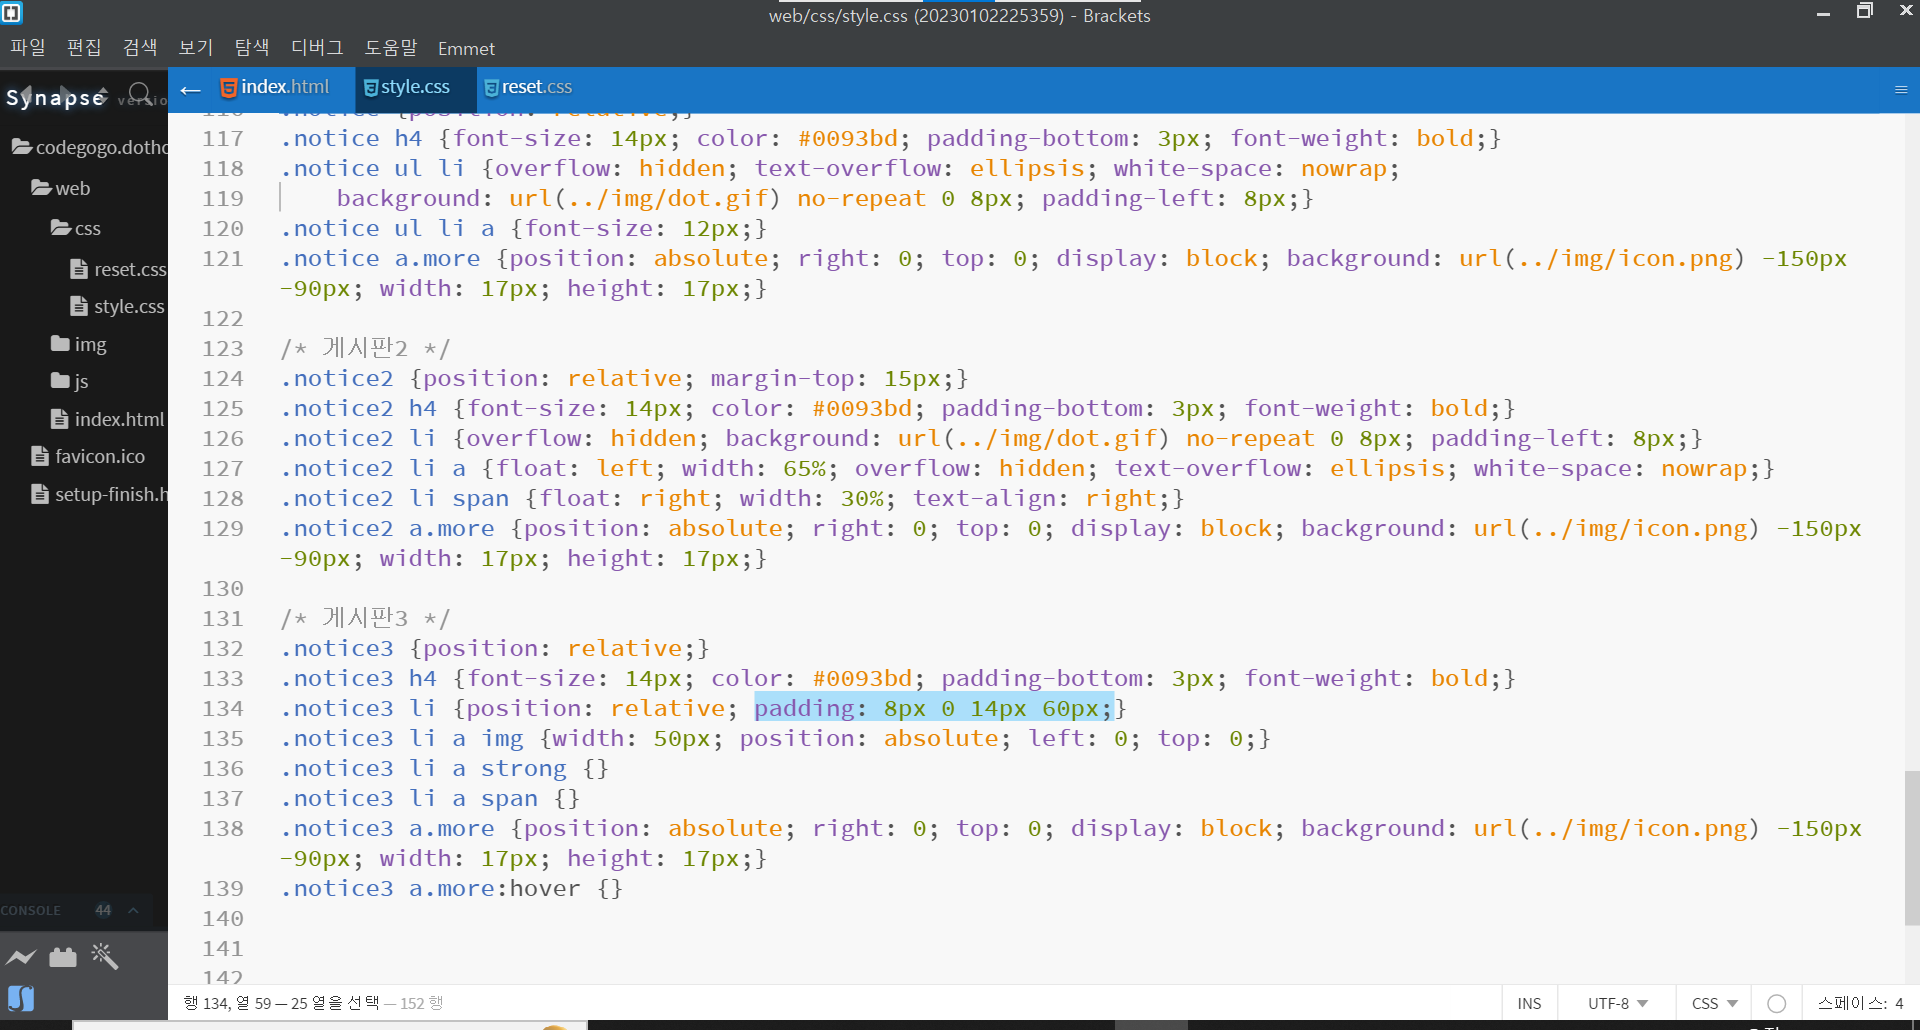Switch to the reset.css tab
1920x1030 pixels.
coord(527,87)
